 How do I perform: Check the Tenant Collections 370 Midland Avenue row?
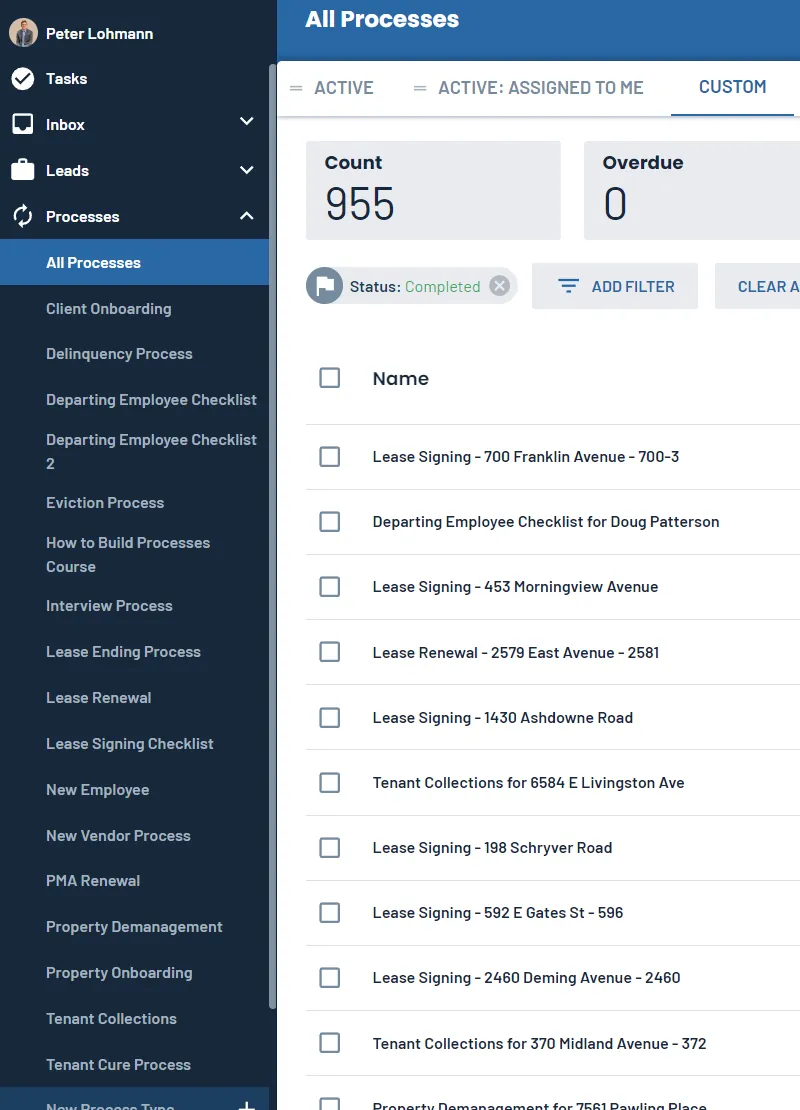point(329,1043)
